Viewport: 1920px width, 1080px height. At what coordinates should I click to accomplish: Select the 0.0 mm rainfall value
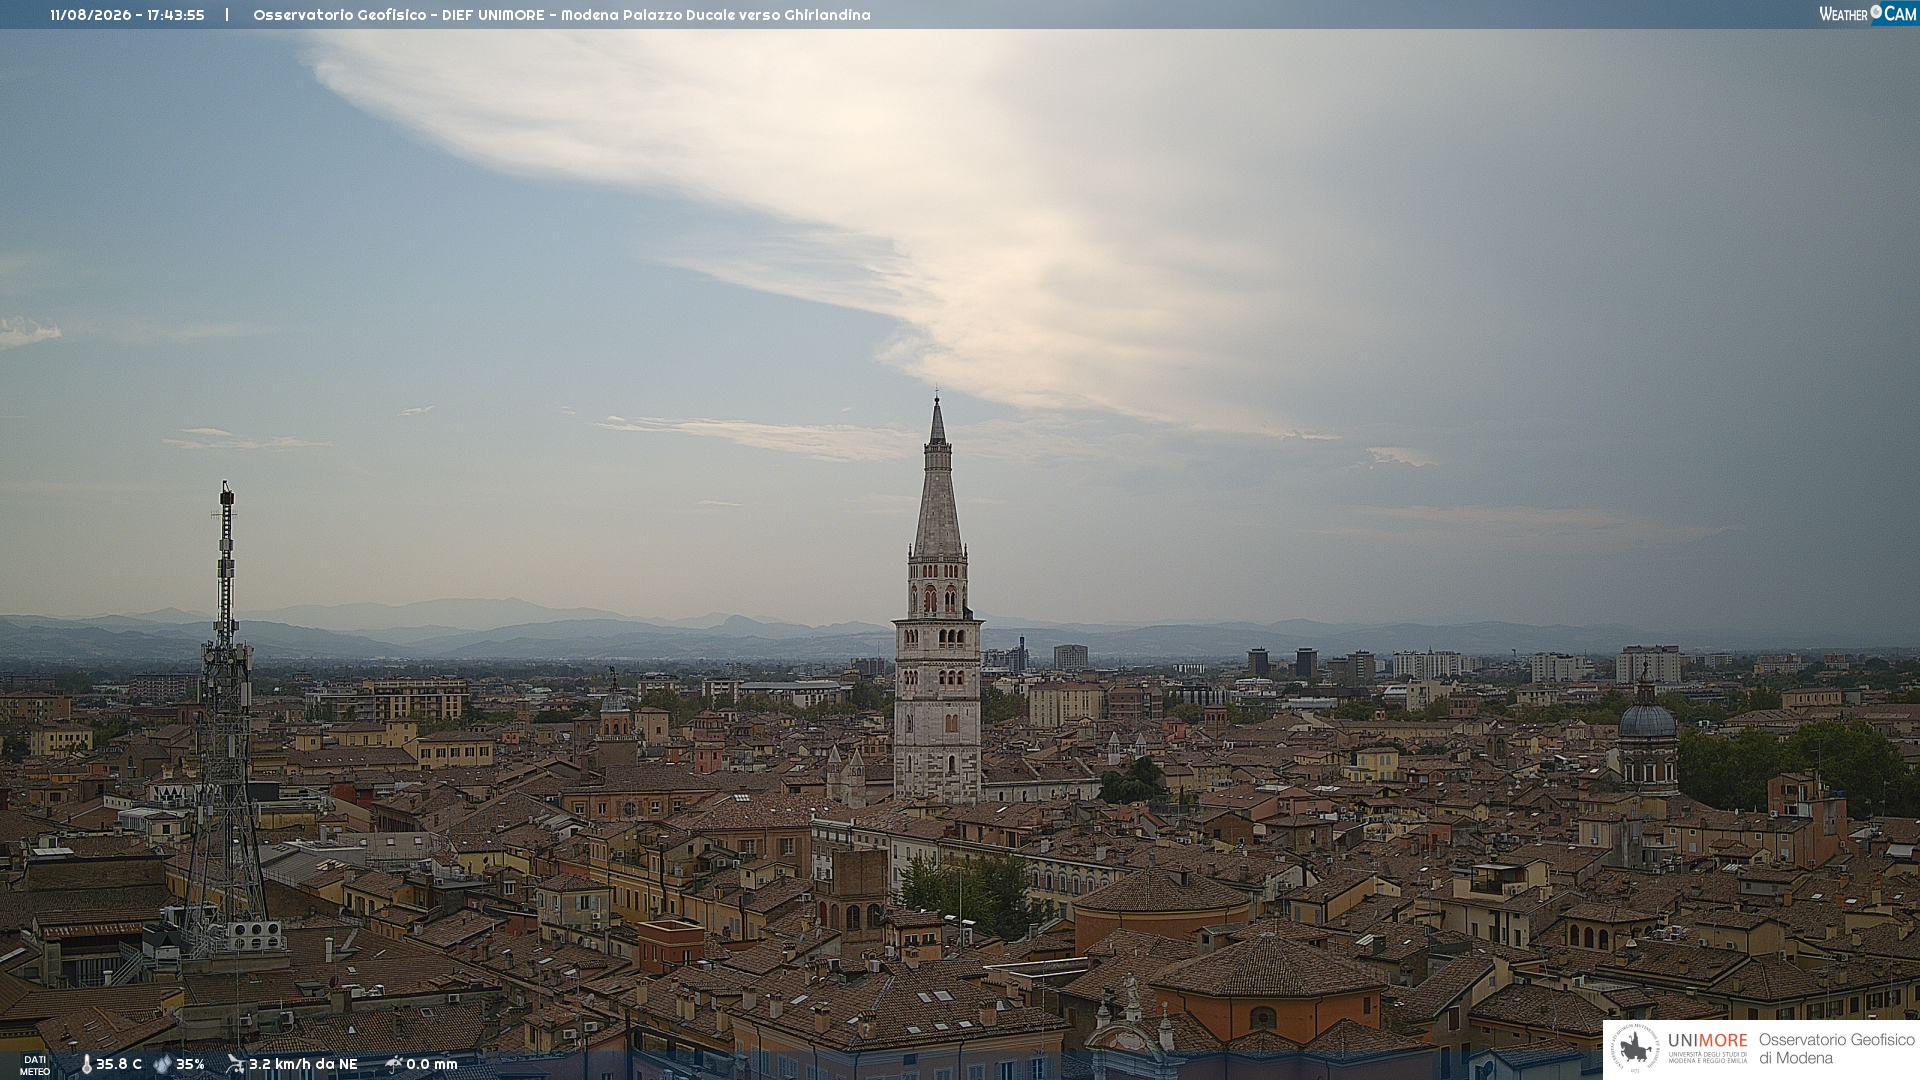432,1064
